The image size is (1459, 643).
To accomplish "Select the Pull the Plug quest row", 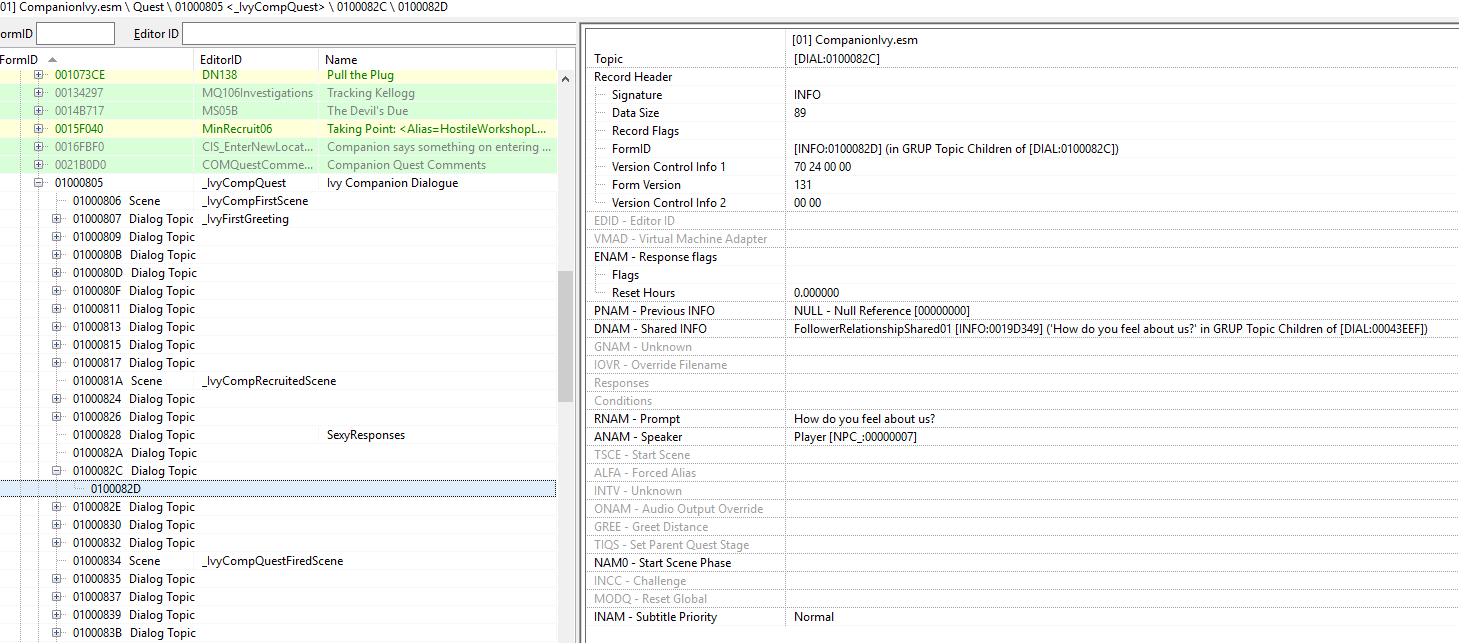I will point(278,75).
